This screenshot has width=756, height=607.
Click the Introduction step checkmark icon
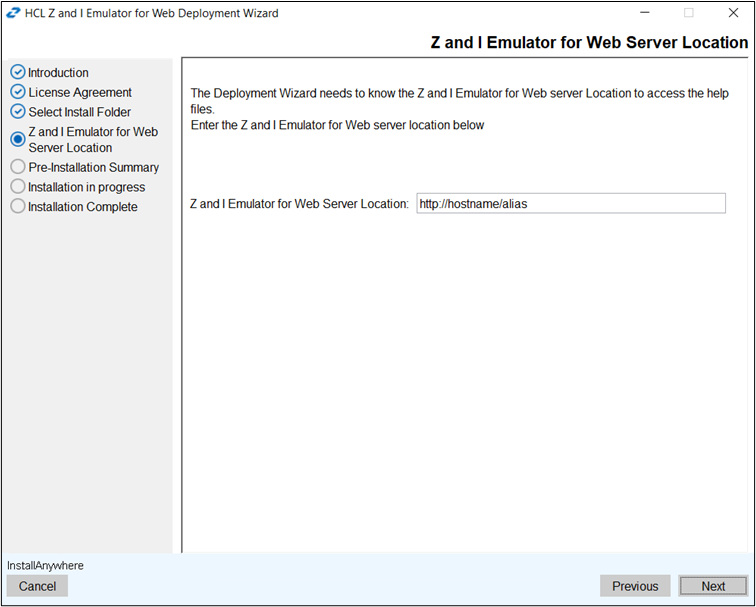click(18, 72)
